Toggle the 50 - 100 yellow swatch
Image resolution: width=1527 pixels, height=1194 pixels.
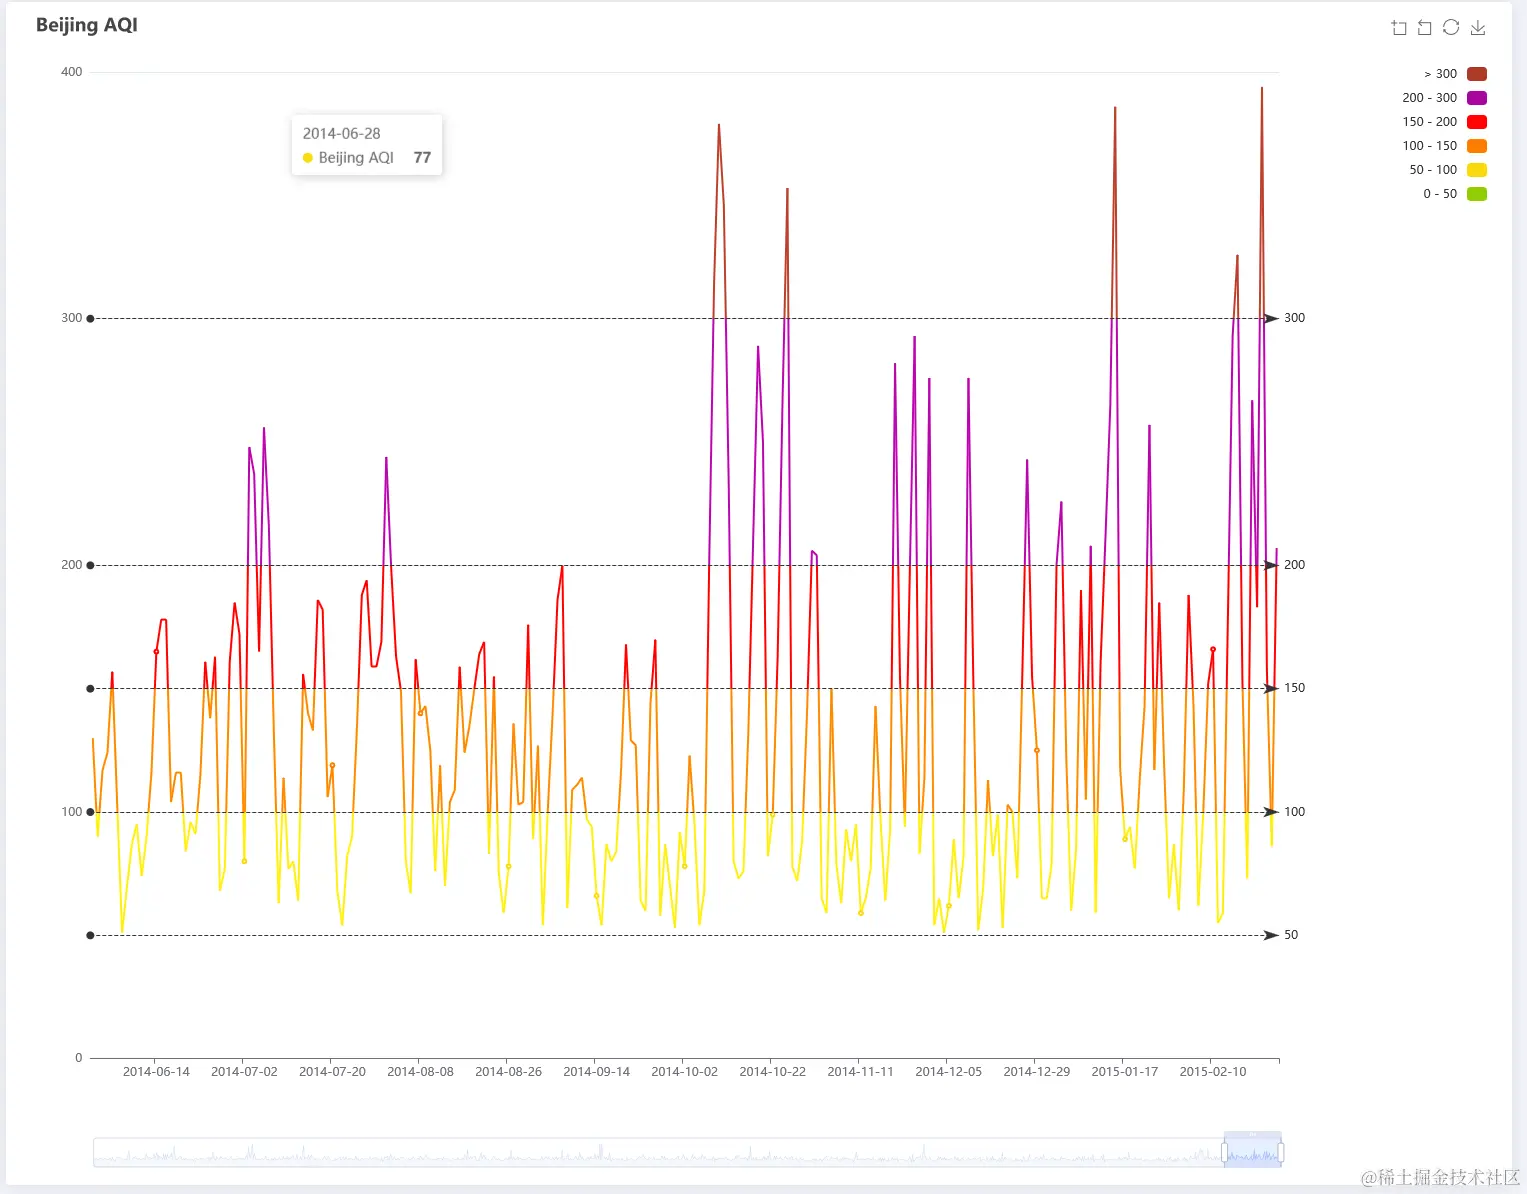point(1476,170)
